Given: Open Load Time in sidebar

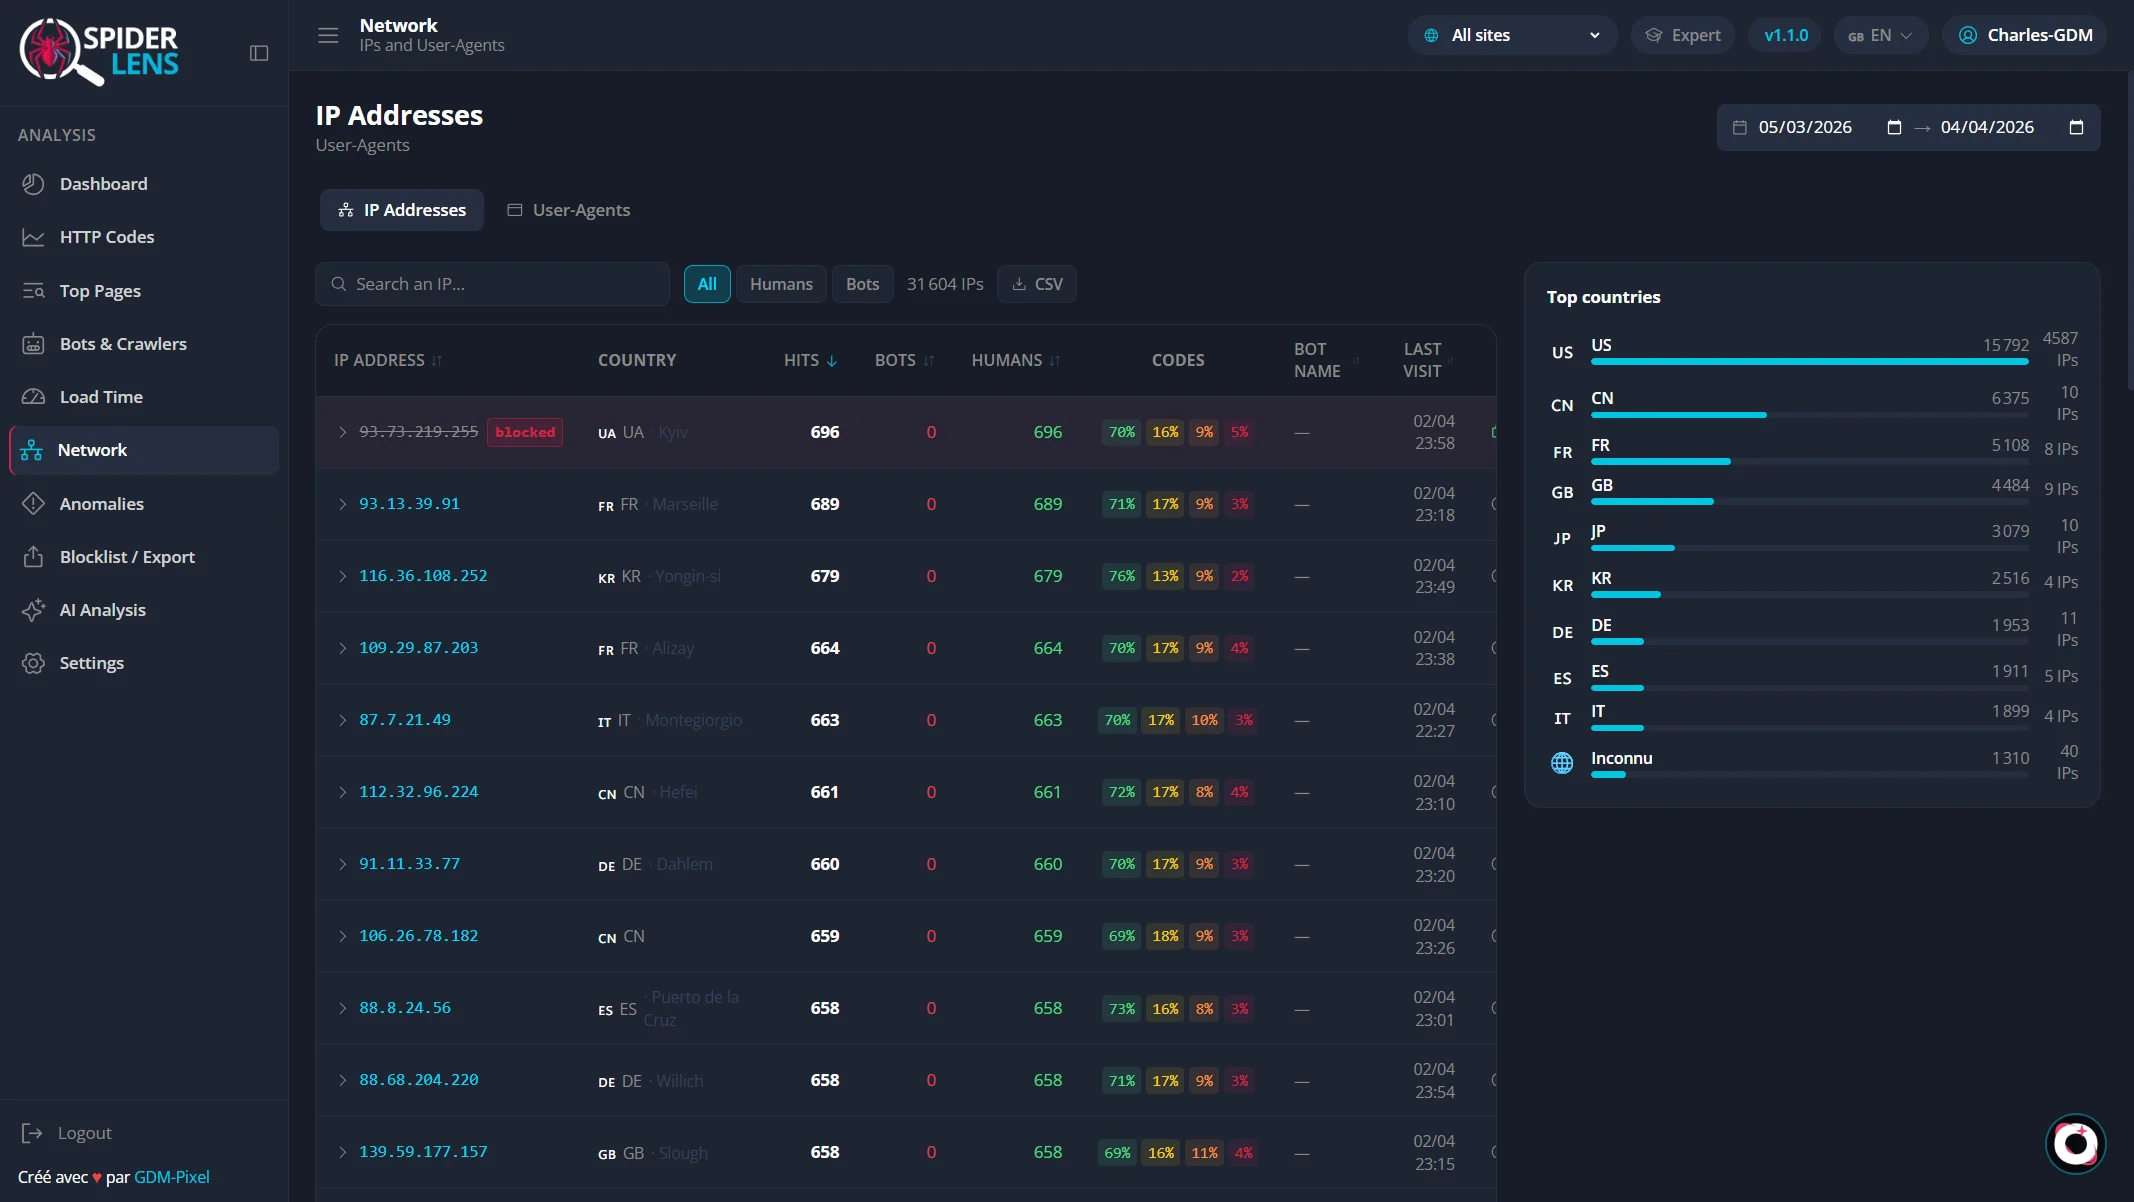Looking at the screenshot, I should (x=101, y=397).
